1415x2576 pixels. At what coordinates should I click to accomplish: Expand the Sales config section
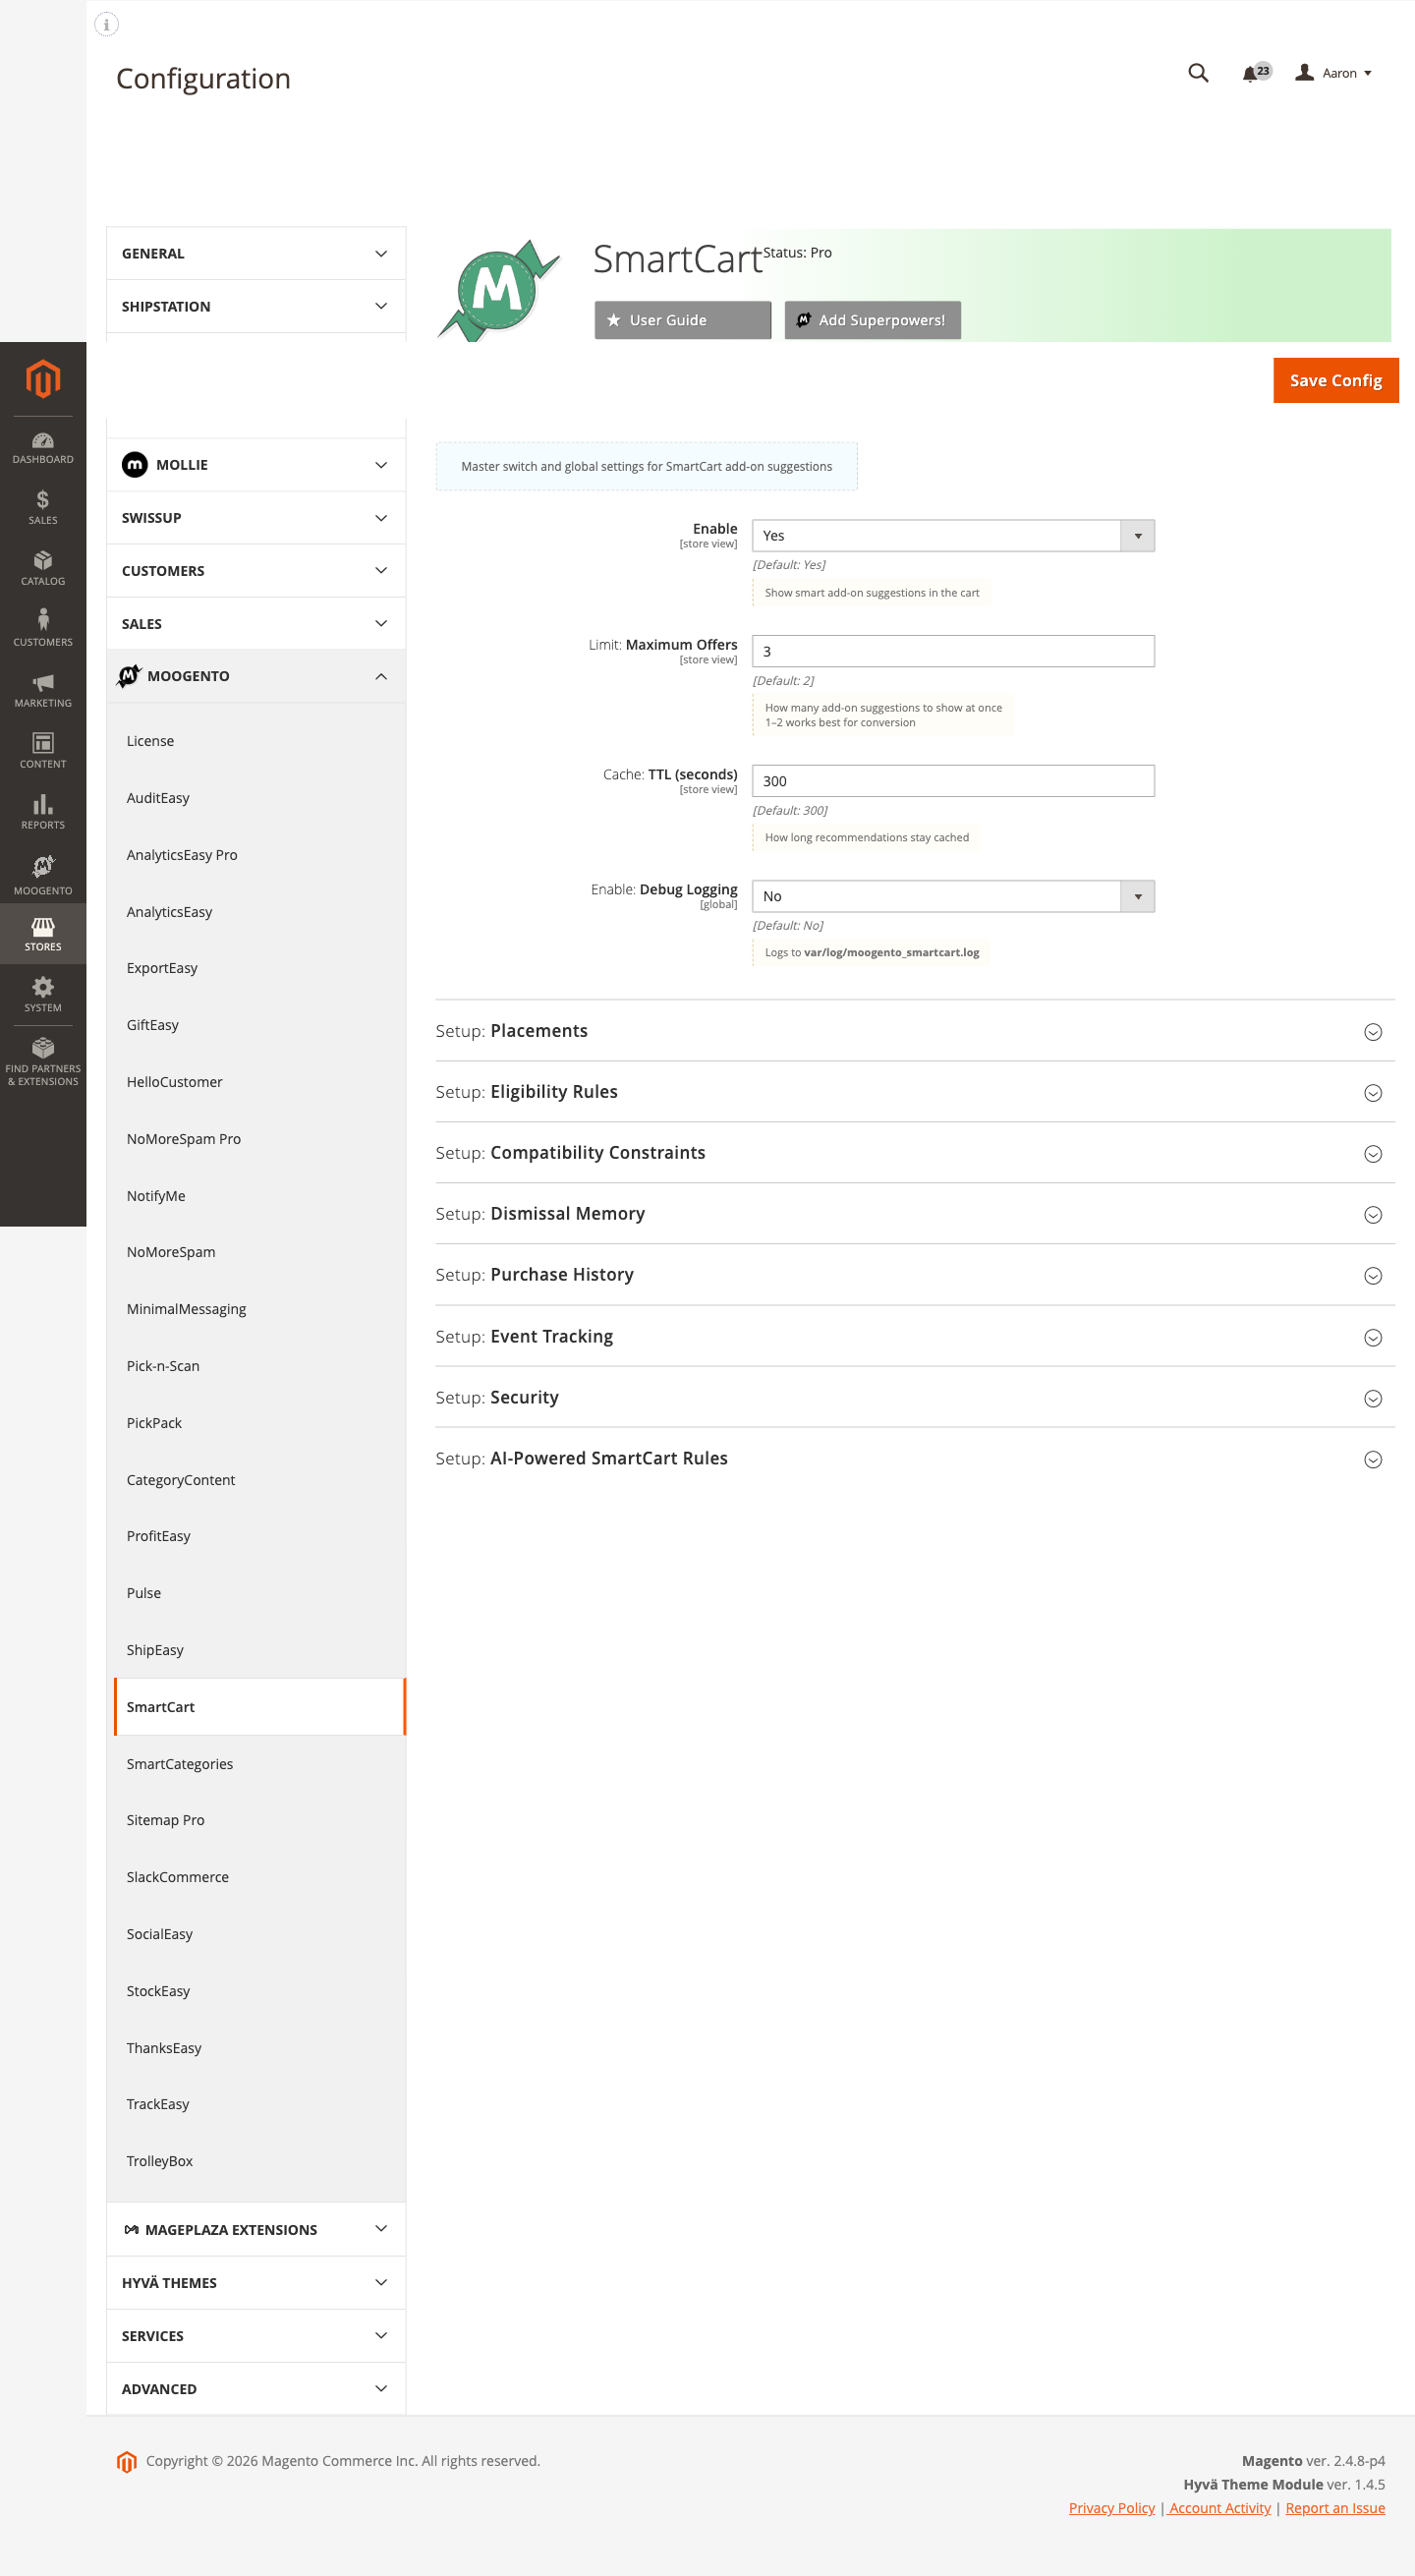(256, 624)
